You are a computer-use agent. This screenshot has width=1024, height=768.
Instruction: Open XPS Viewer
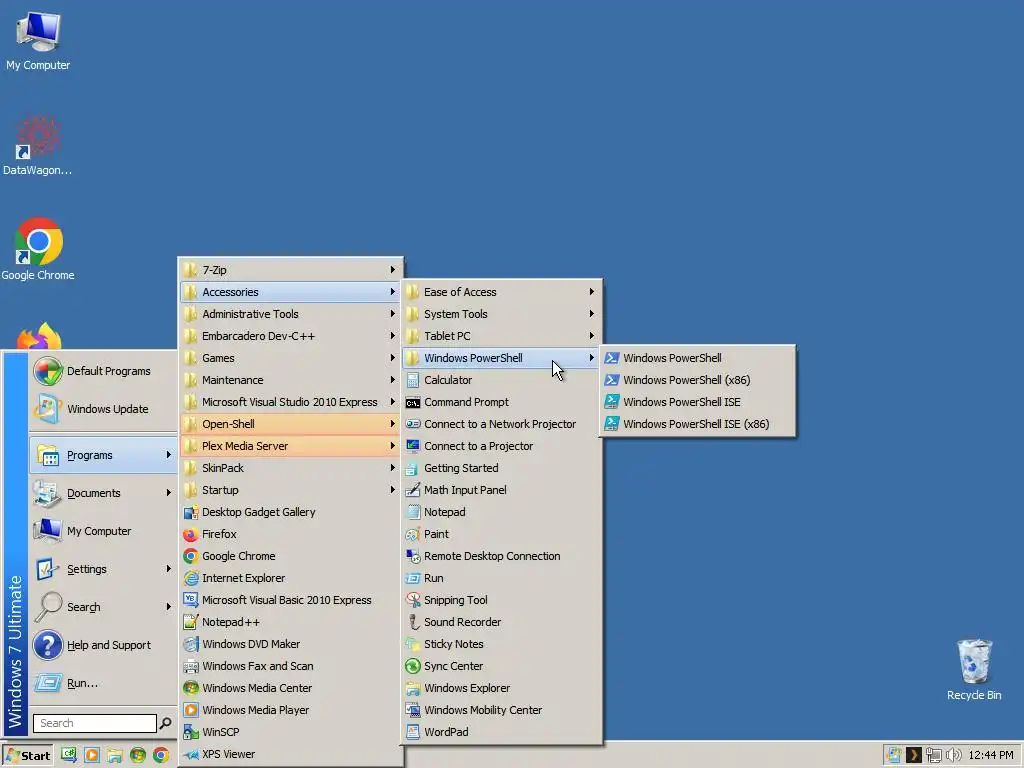coord(291,754)
